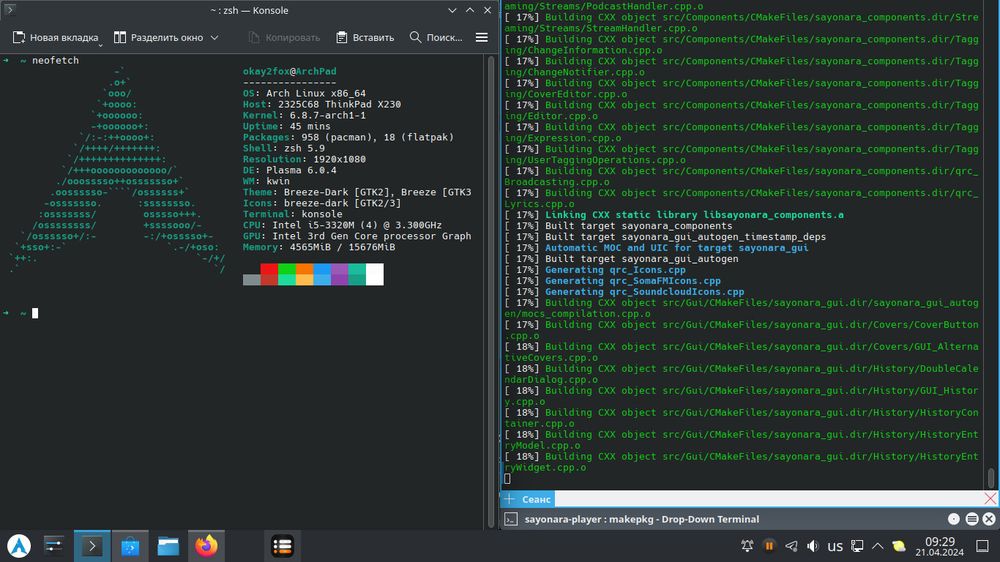Switch the US keyboard layout indicator
Screen dimensions: 1000x562
point(835,546)
